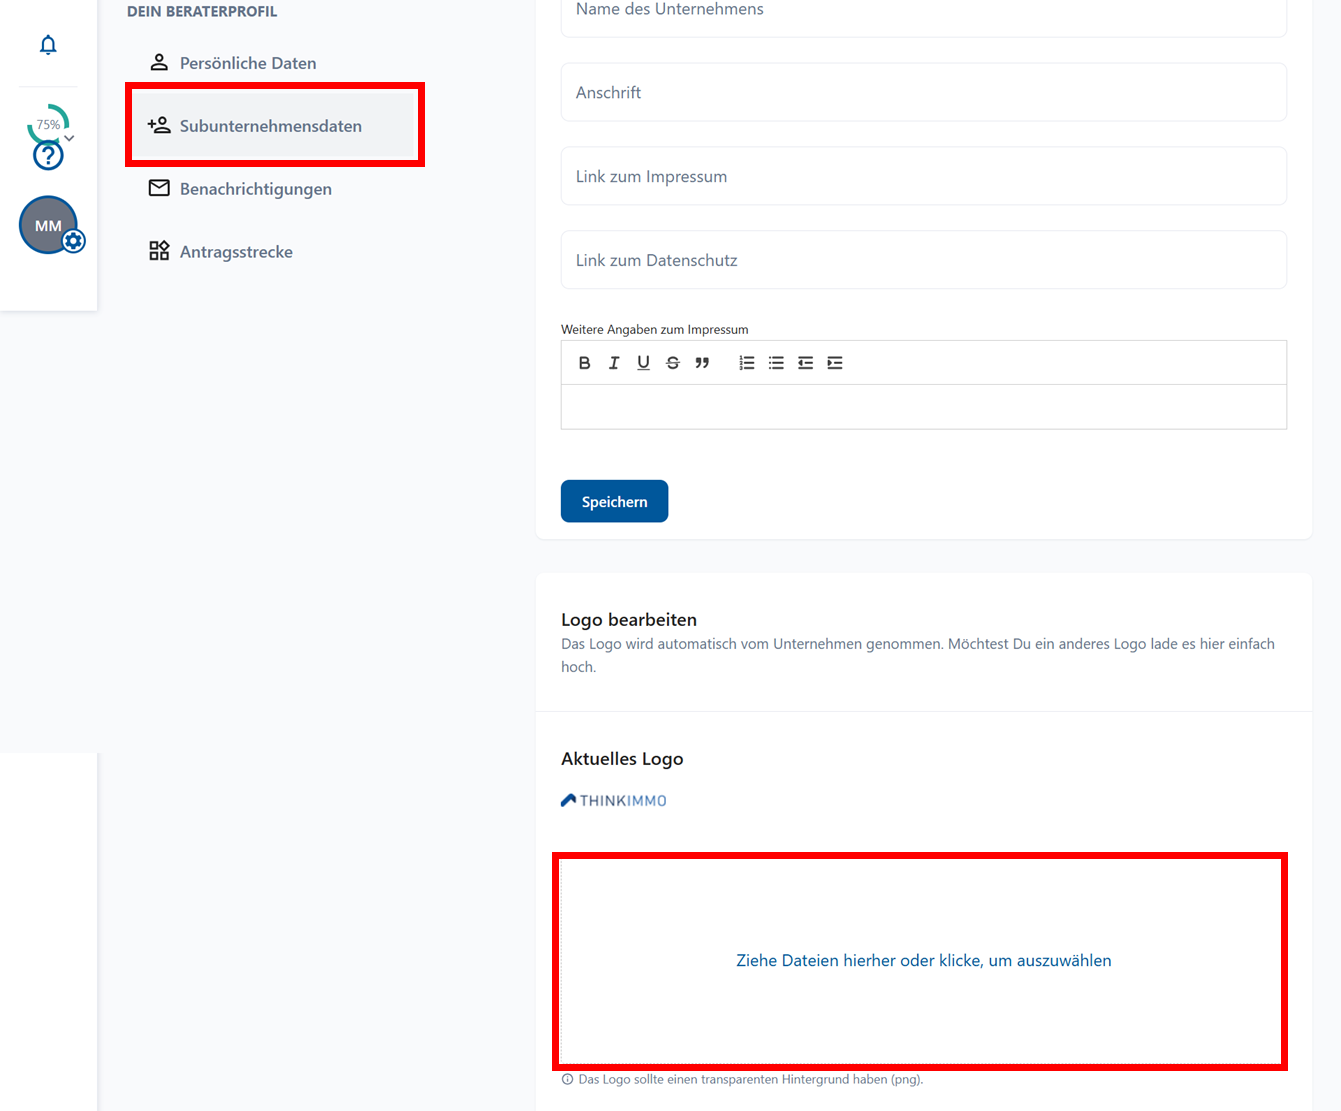
Task: Apply strikethrough formatting in editor
Action: [673, 363]
